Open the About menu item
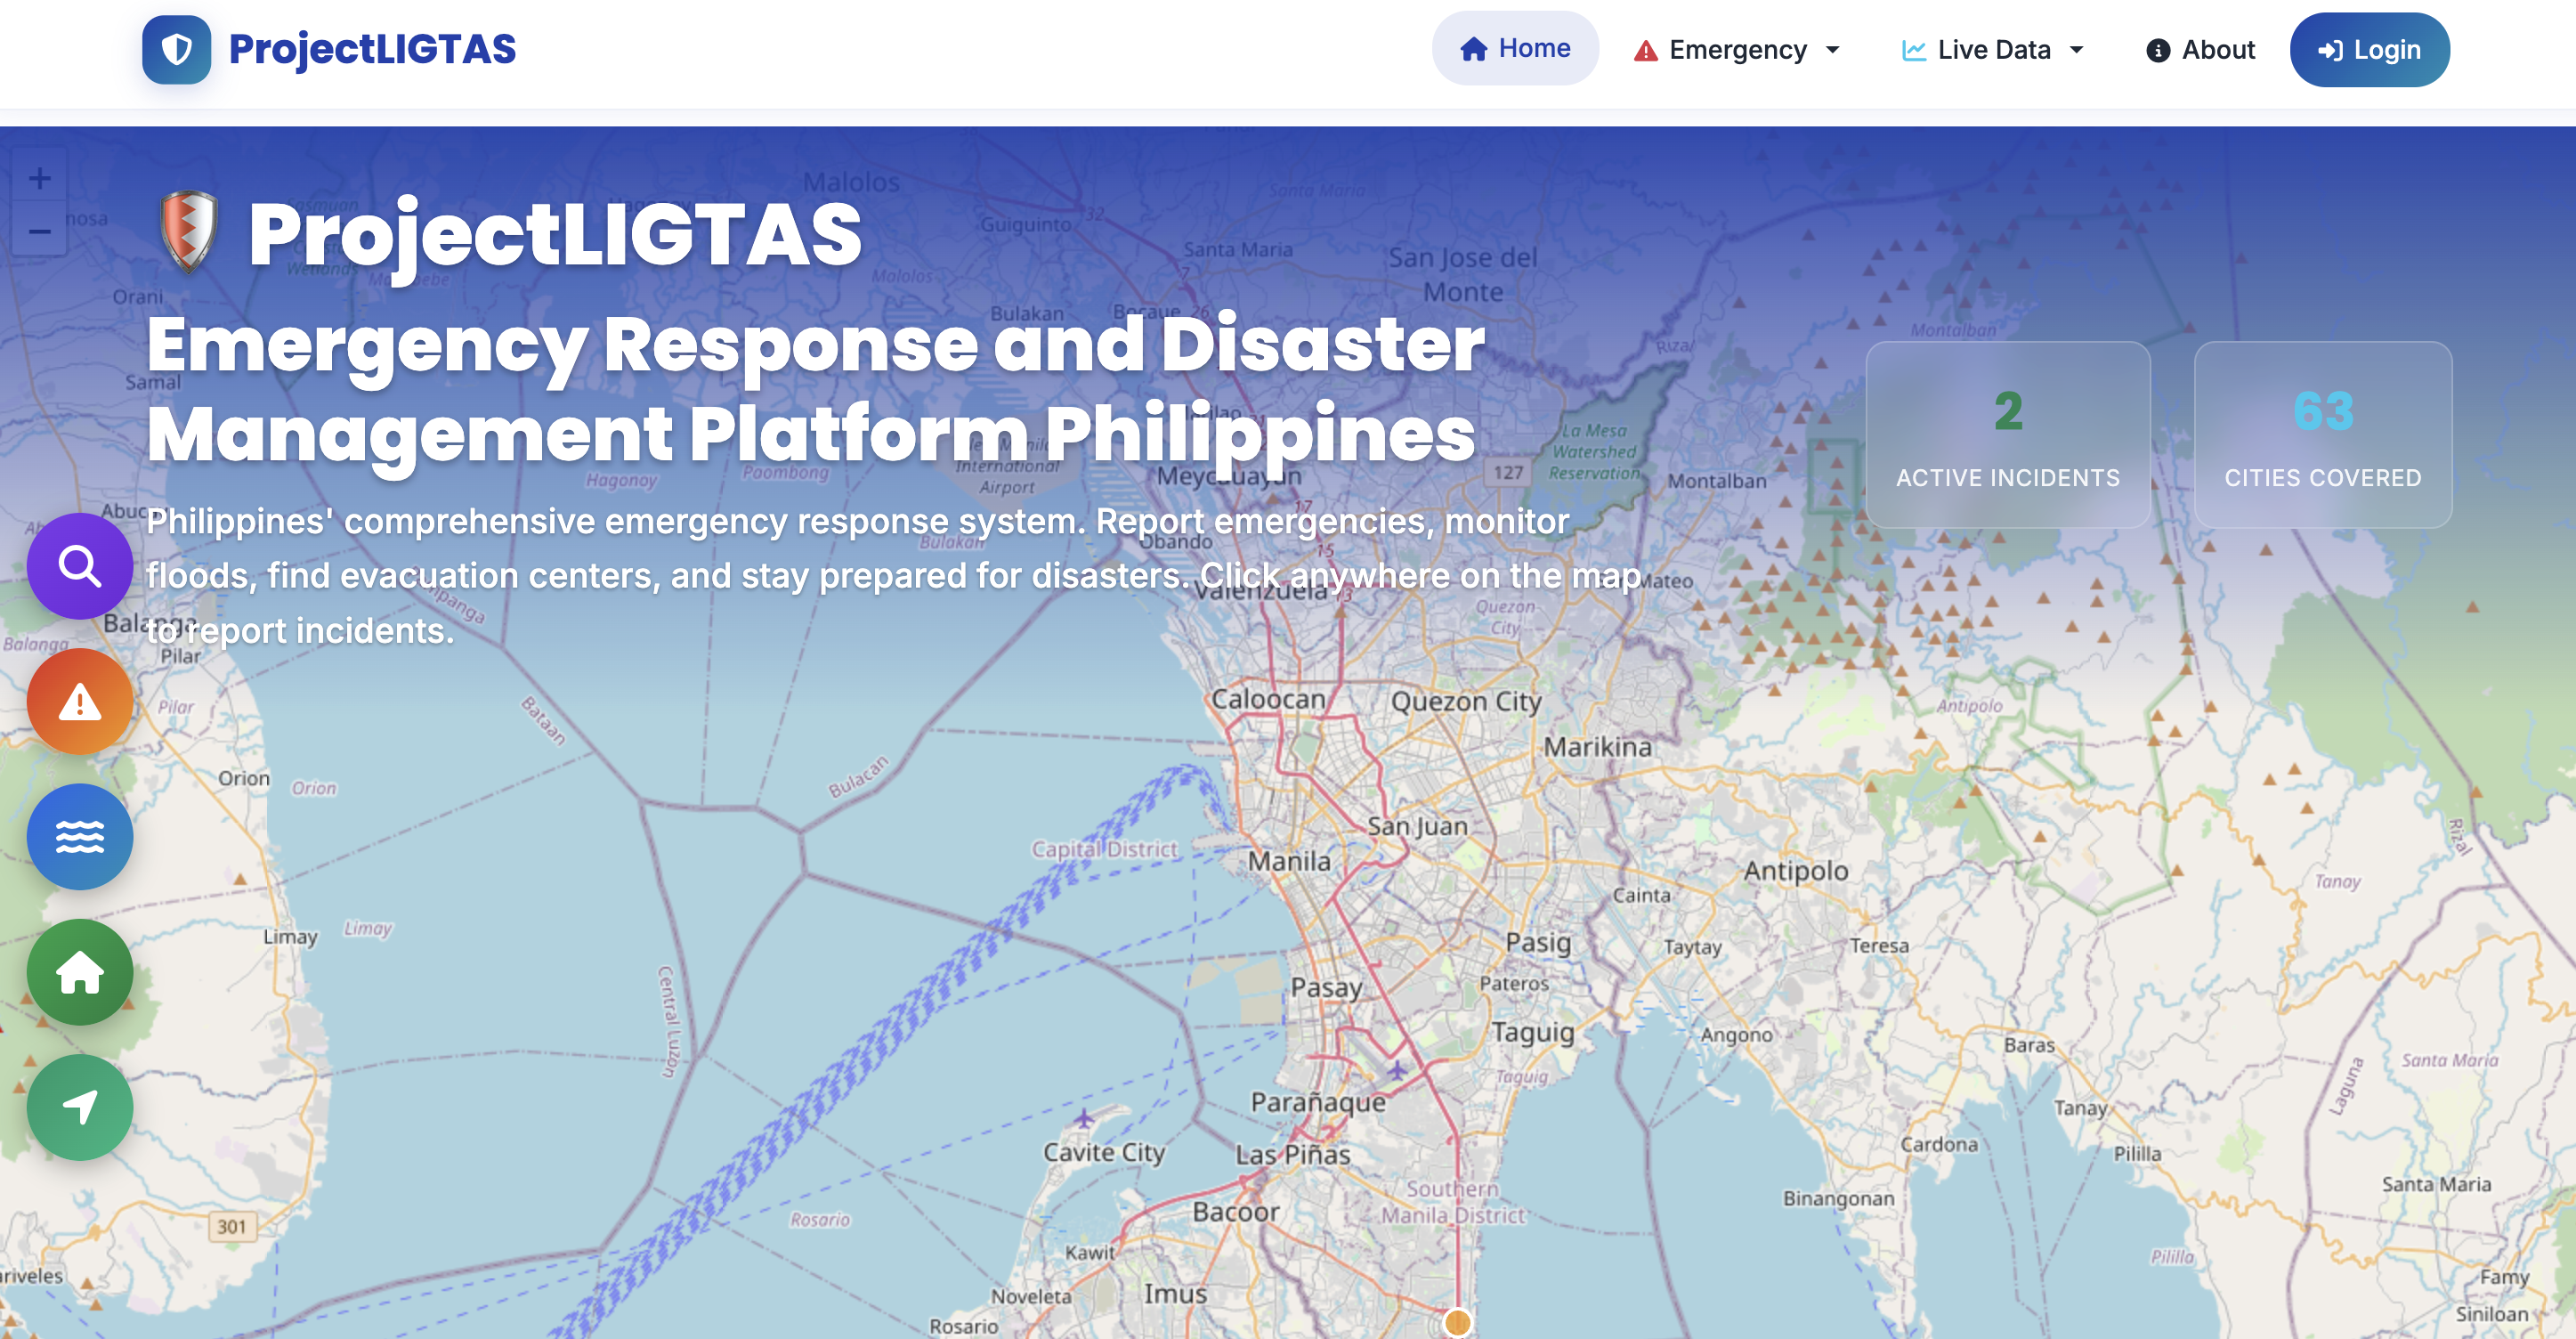This screenshot has width=2576, height=1339. tap(2199, 49)
